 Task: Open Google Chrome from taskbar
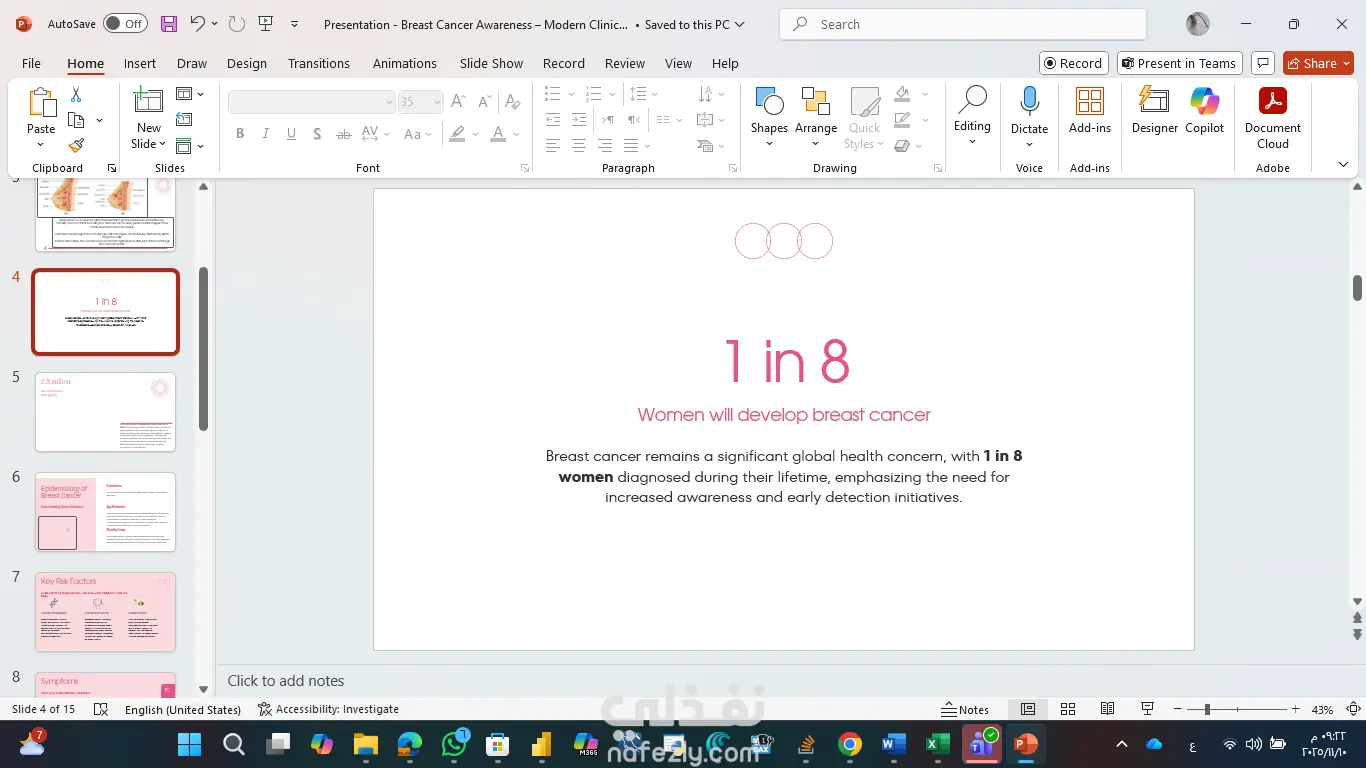coord(850,744)
